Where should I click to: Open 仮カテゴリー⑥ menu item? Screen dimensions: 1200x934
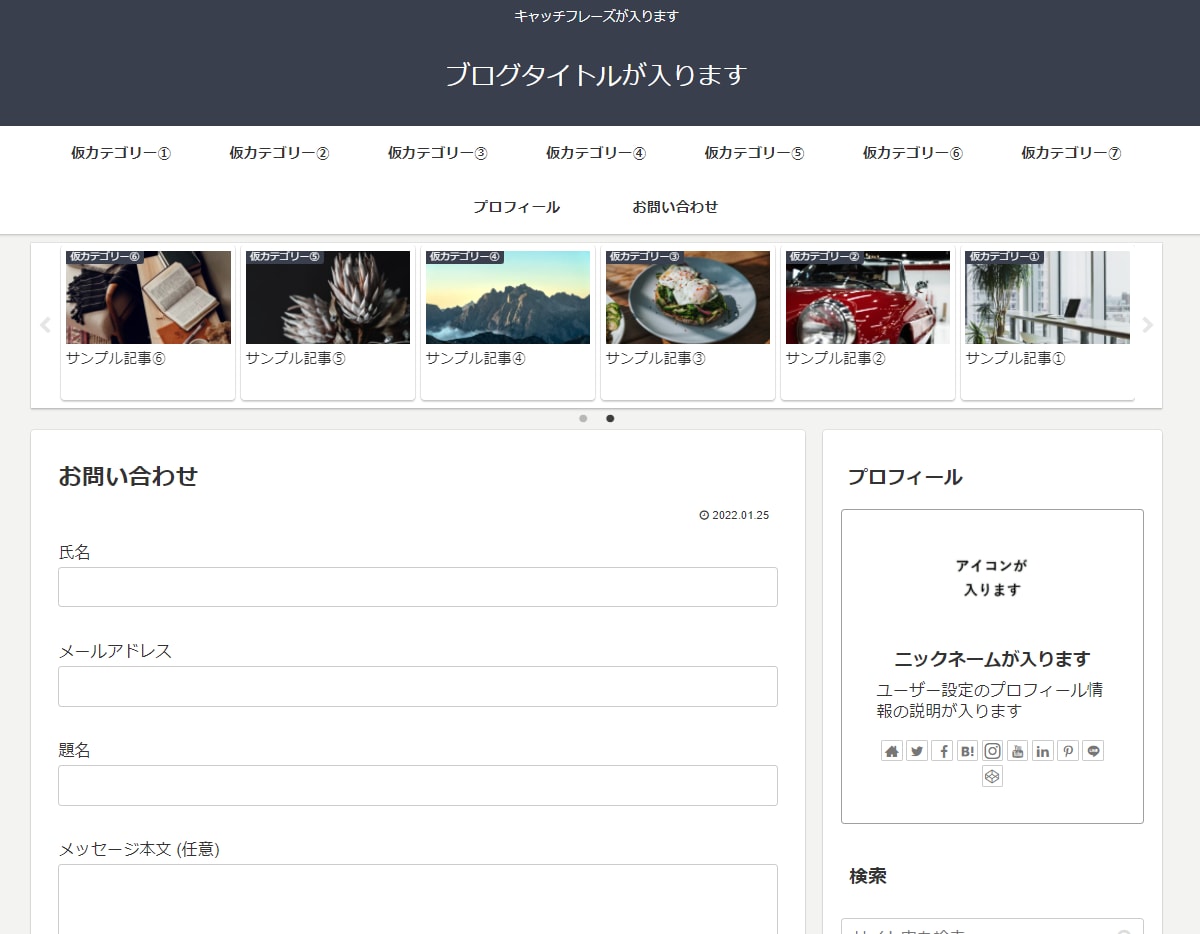[913, 153]
